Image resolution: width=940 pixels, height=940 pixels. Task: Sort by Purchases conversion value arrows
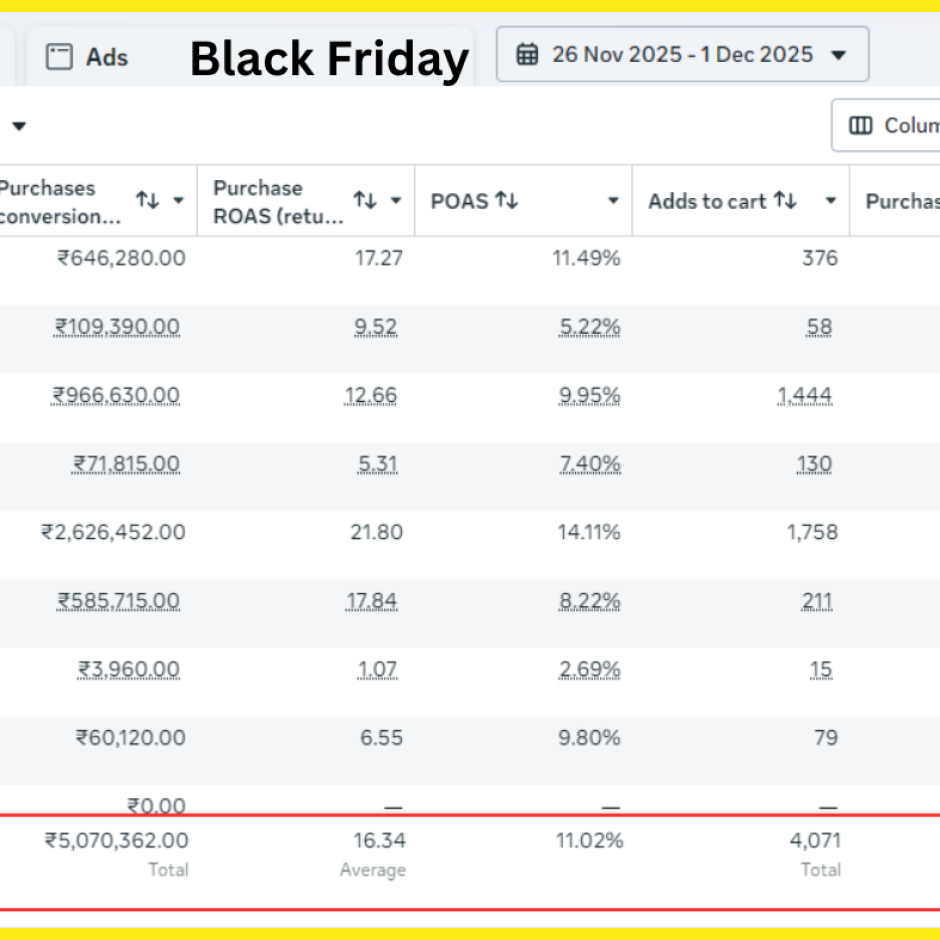147,200
